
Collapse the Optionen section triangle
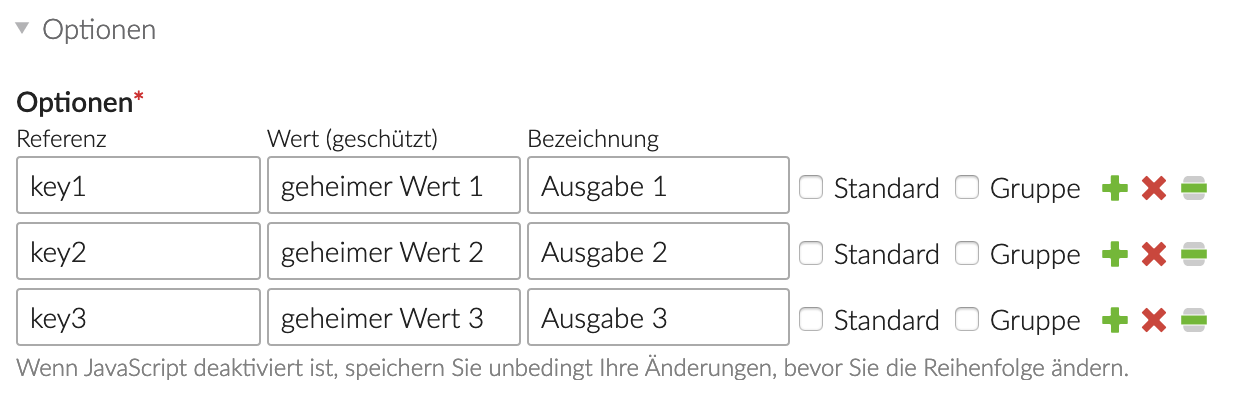[23, 29]
